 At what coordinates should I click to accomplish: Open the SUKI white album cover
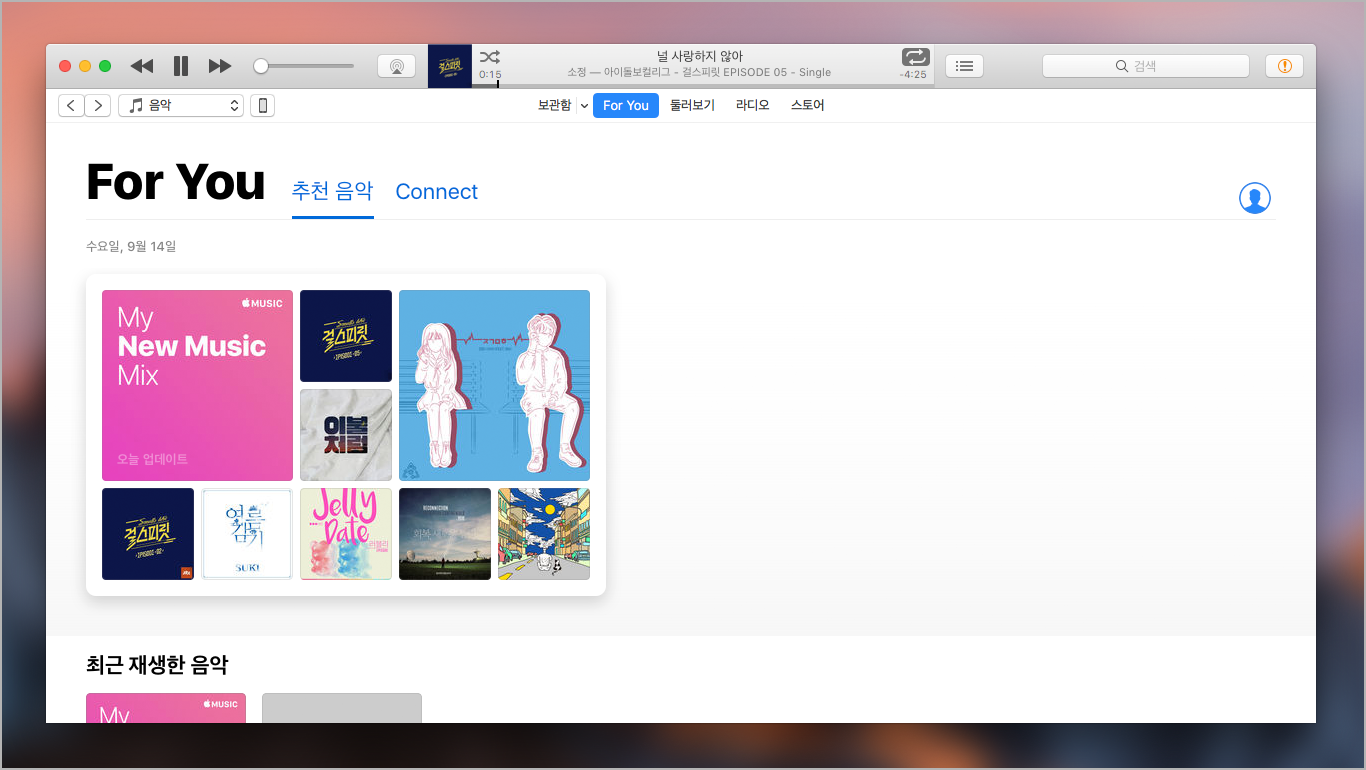coord(247,534)
